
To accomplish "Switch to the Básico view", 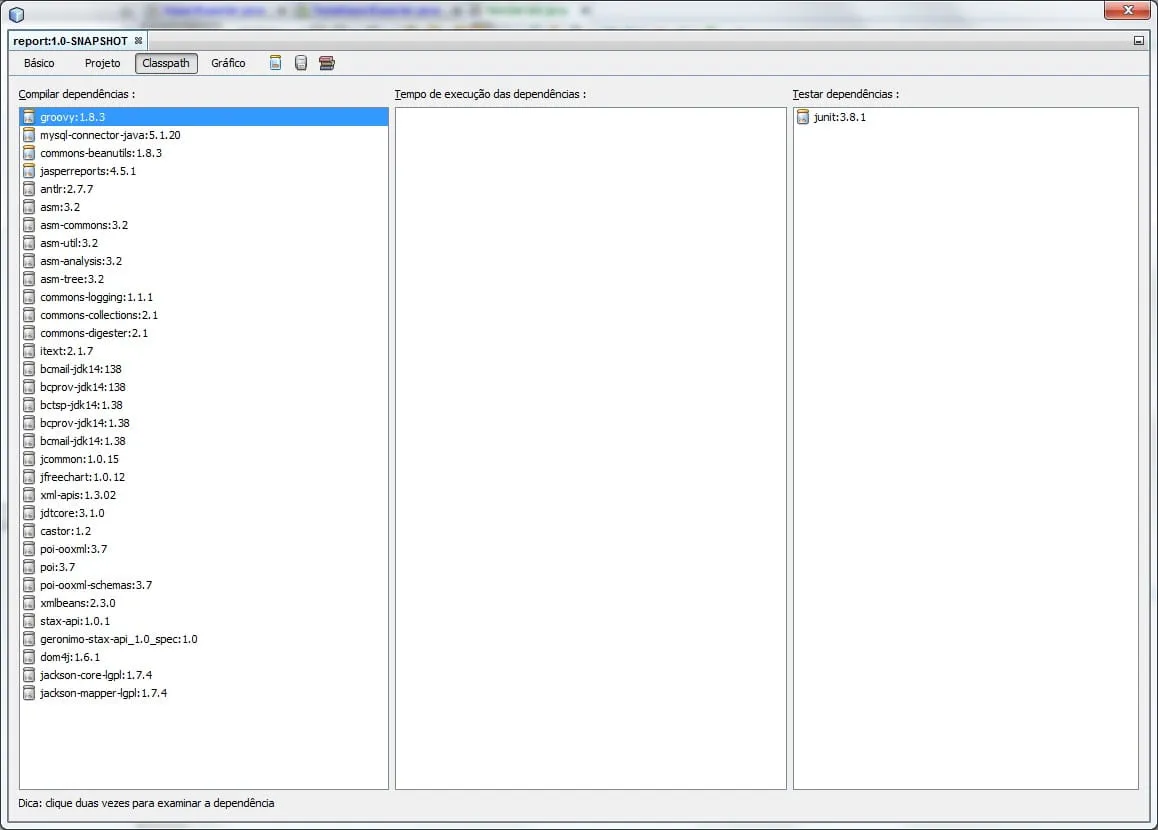I will pos(39,63).
